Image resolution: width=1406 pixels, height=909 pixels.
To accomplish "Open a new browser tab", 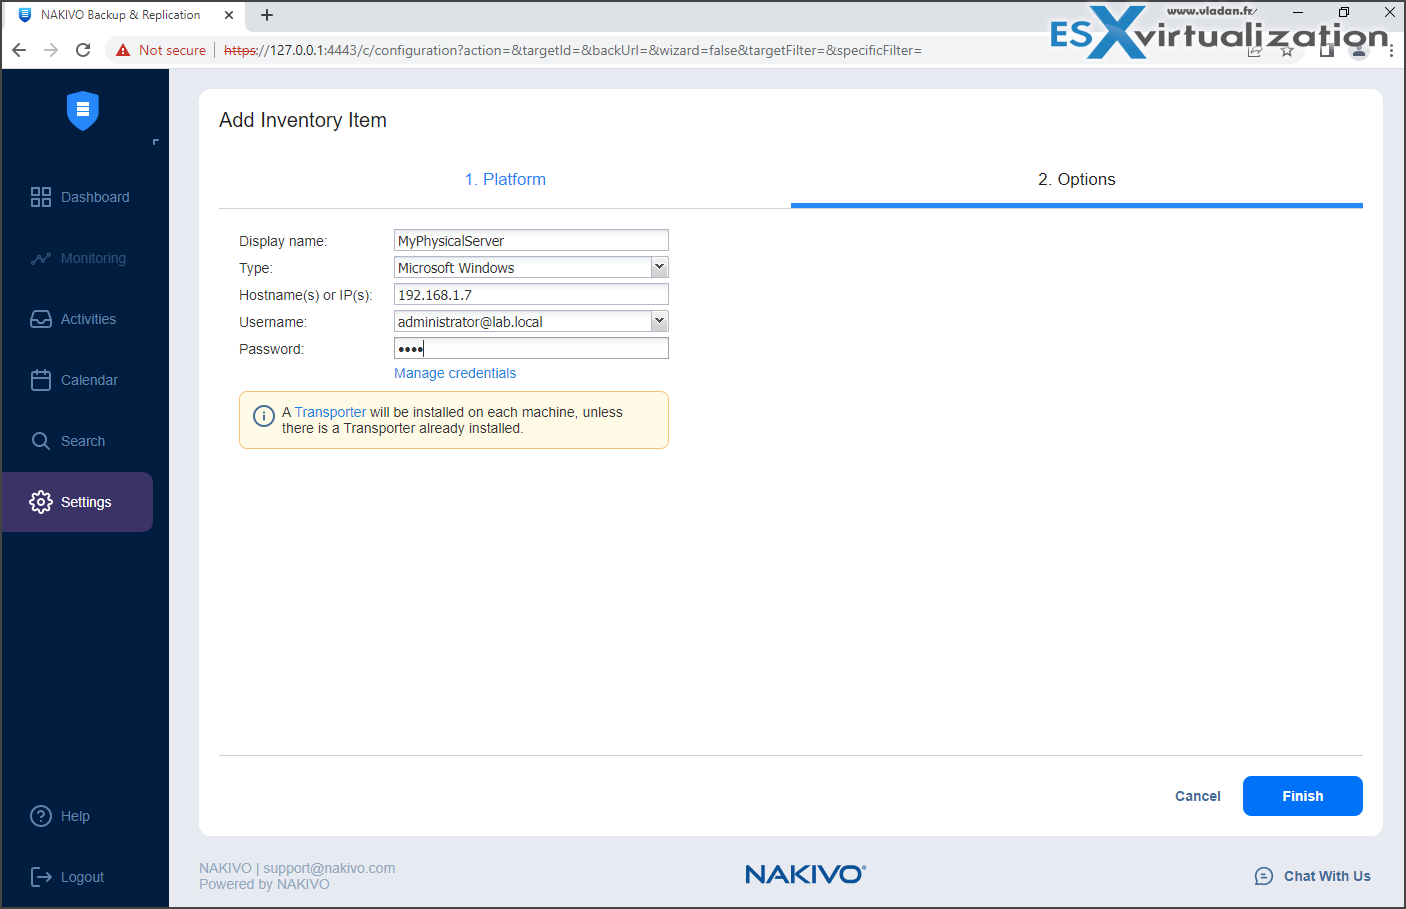I will point(267,15).
